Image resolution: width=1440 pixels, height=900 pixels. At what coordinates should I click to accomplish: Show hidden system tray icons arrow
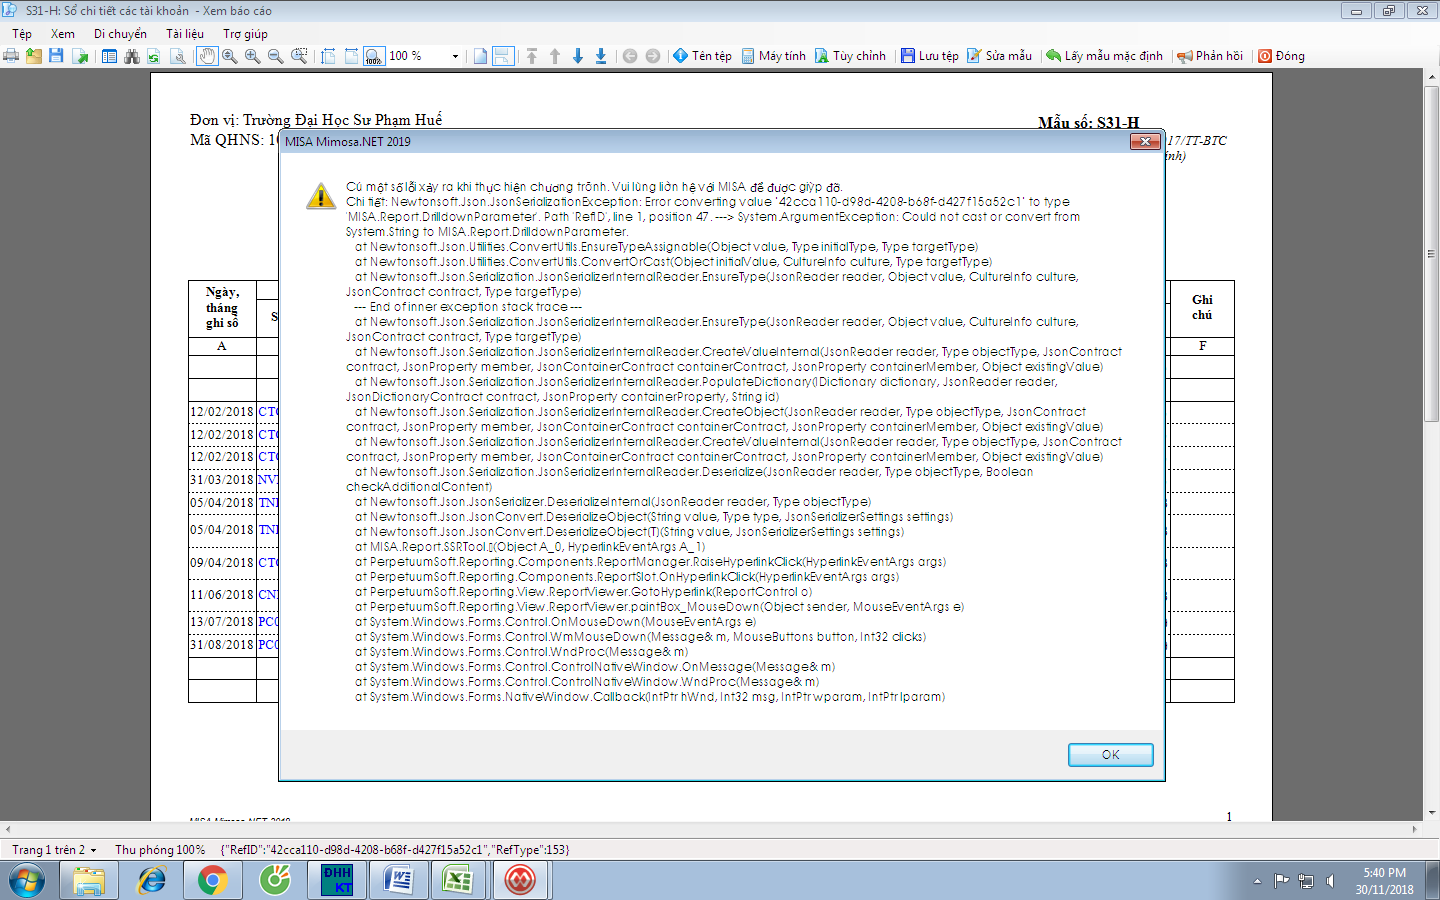(1257, 881)
